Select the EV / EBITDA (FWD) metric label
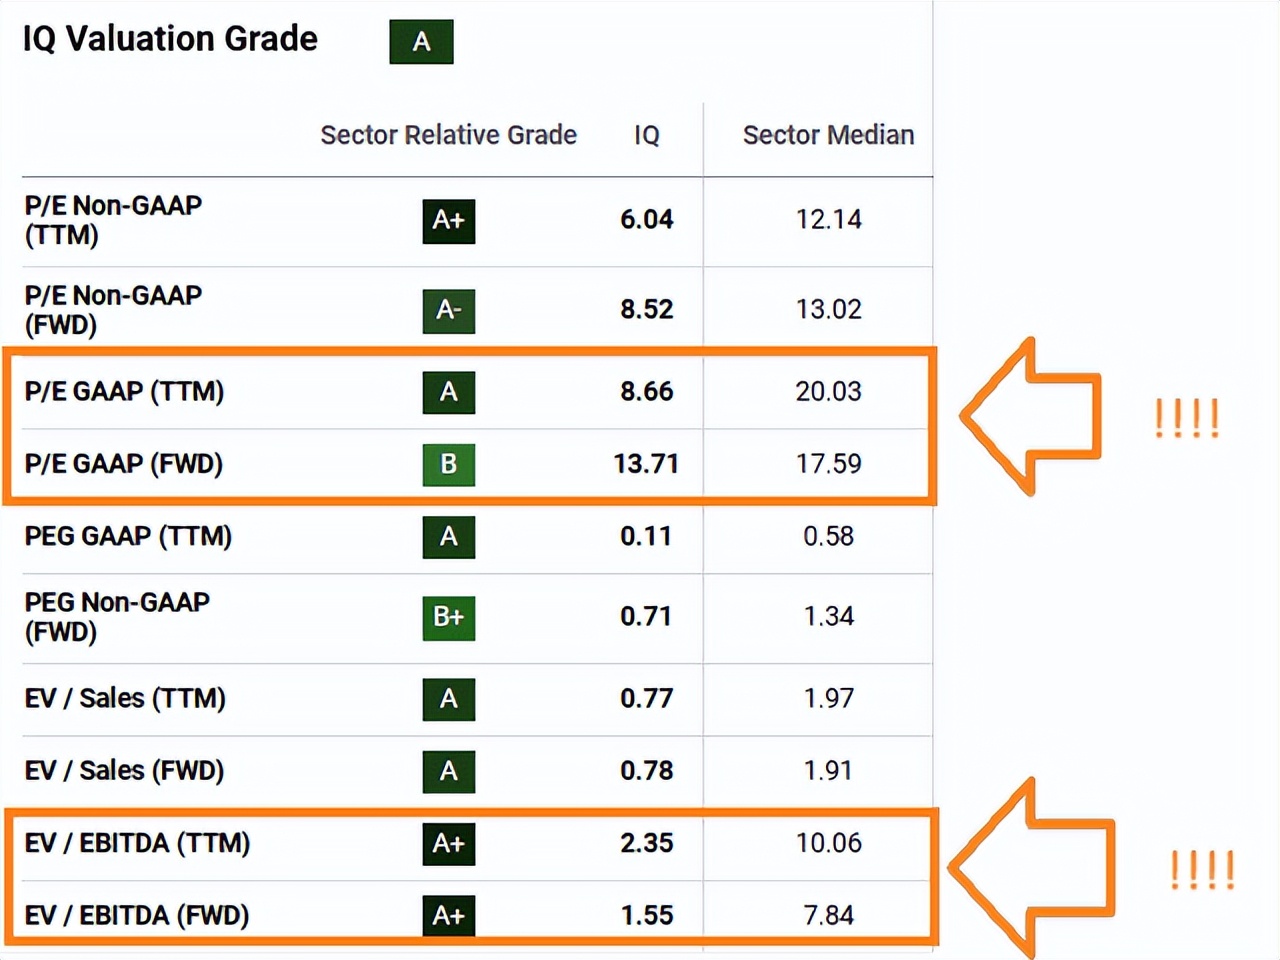Screen dimensions: 1280x960 coord(137,915)
